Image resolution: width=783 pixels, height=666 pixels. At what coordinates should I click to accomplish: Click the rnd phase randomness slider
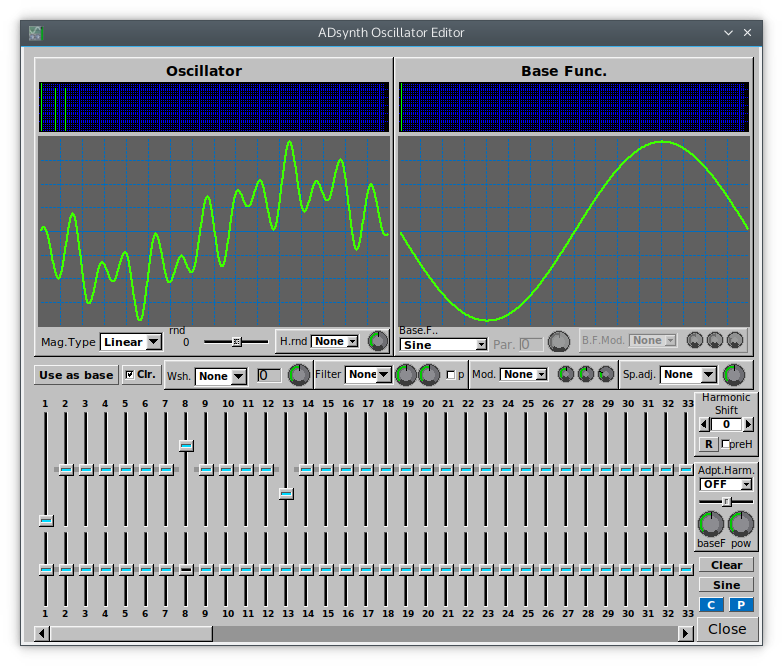(x=236, y=342)
